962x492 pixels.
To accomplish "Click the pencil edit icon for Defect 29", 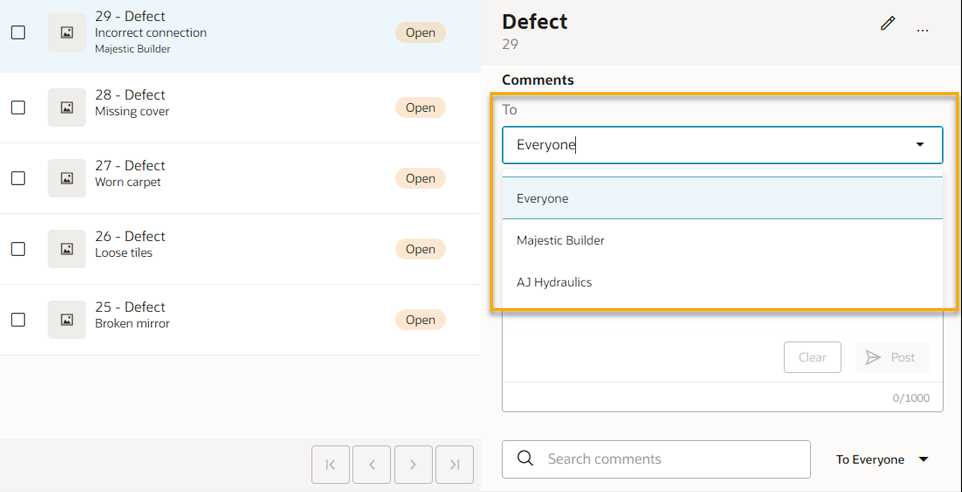I will [887, 23].
